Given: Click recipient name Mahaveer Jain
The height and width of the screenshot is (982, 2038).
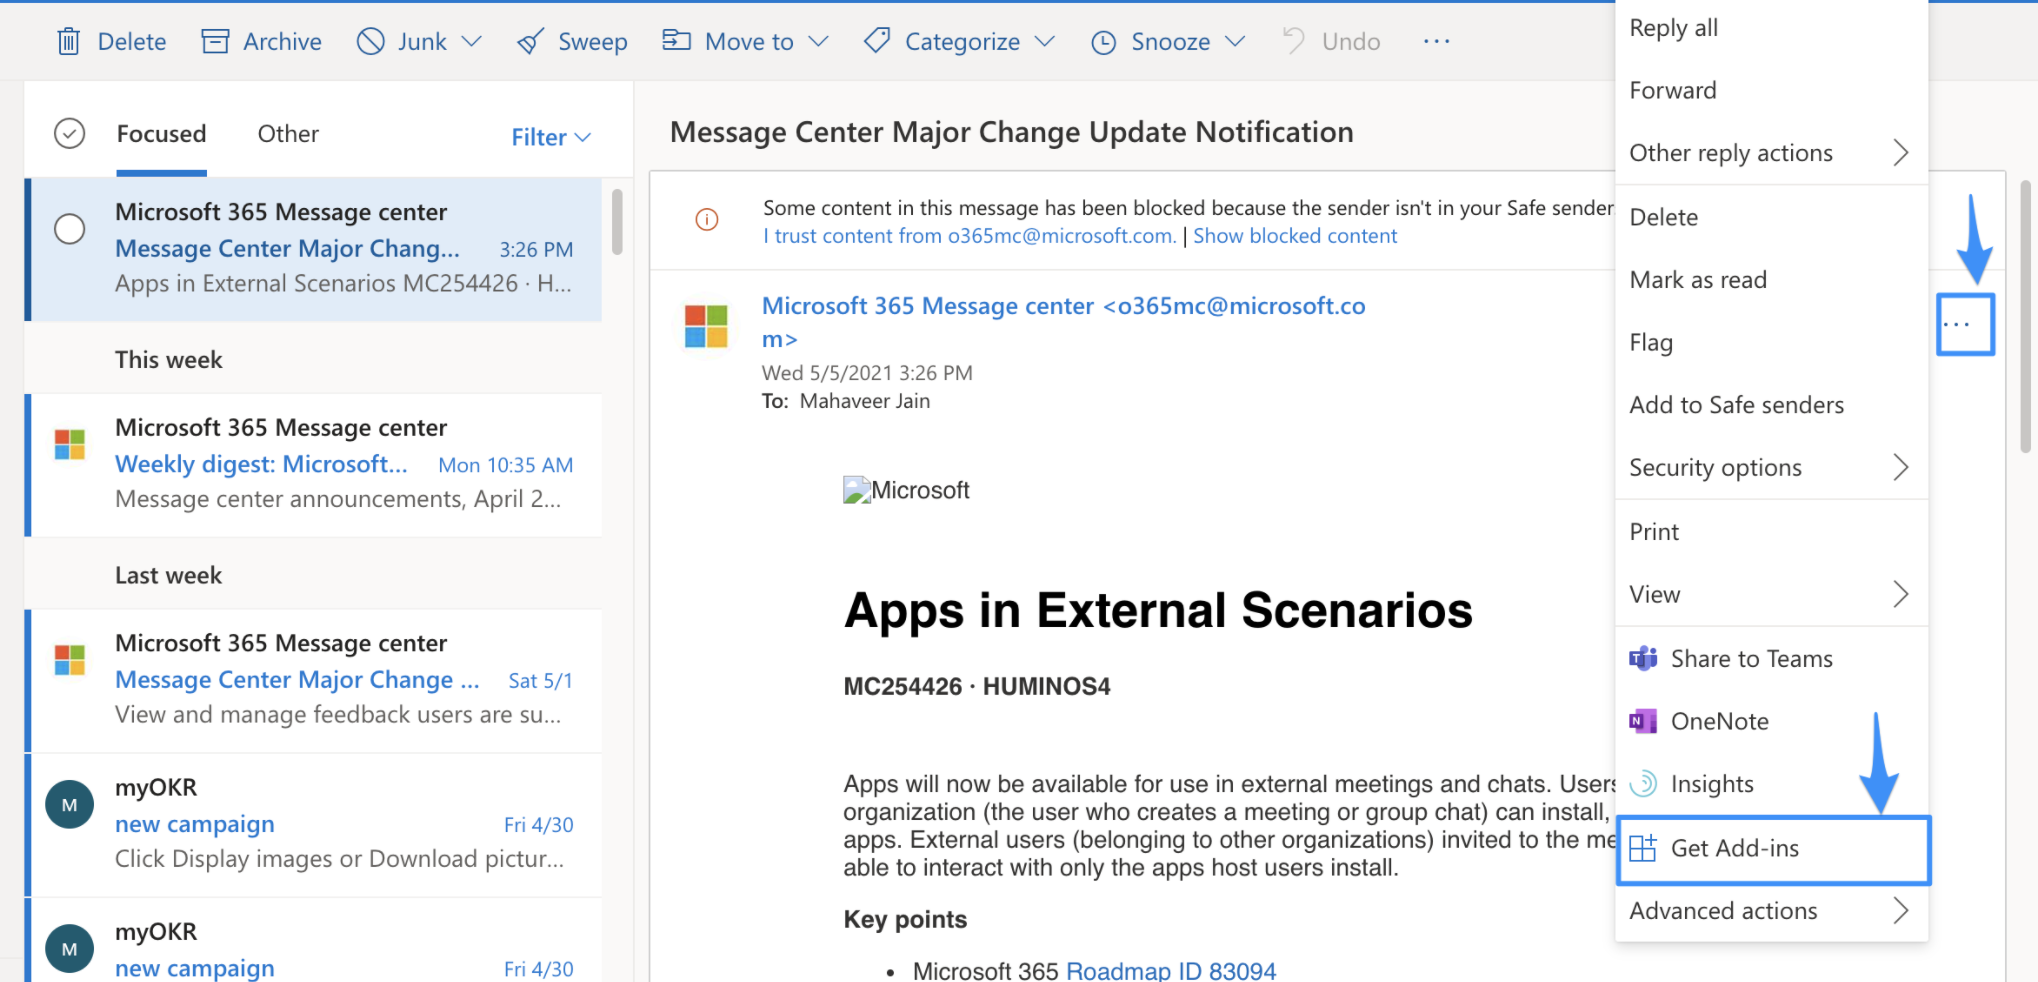Looking at the screenshot, I should 865,401.
